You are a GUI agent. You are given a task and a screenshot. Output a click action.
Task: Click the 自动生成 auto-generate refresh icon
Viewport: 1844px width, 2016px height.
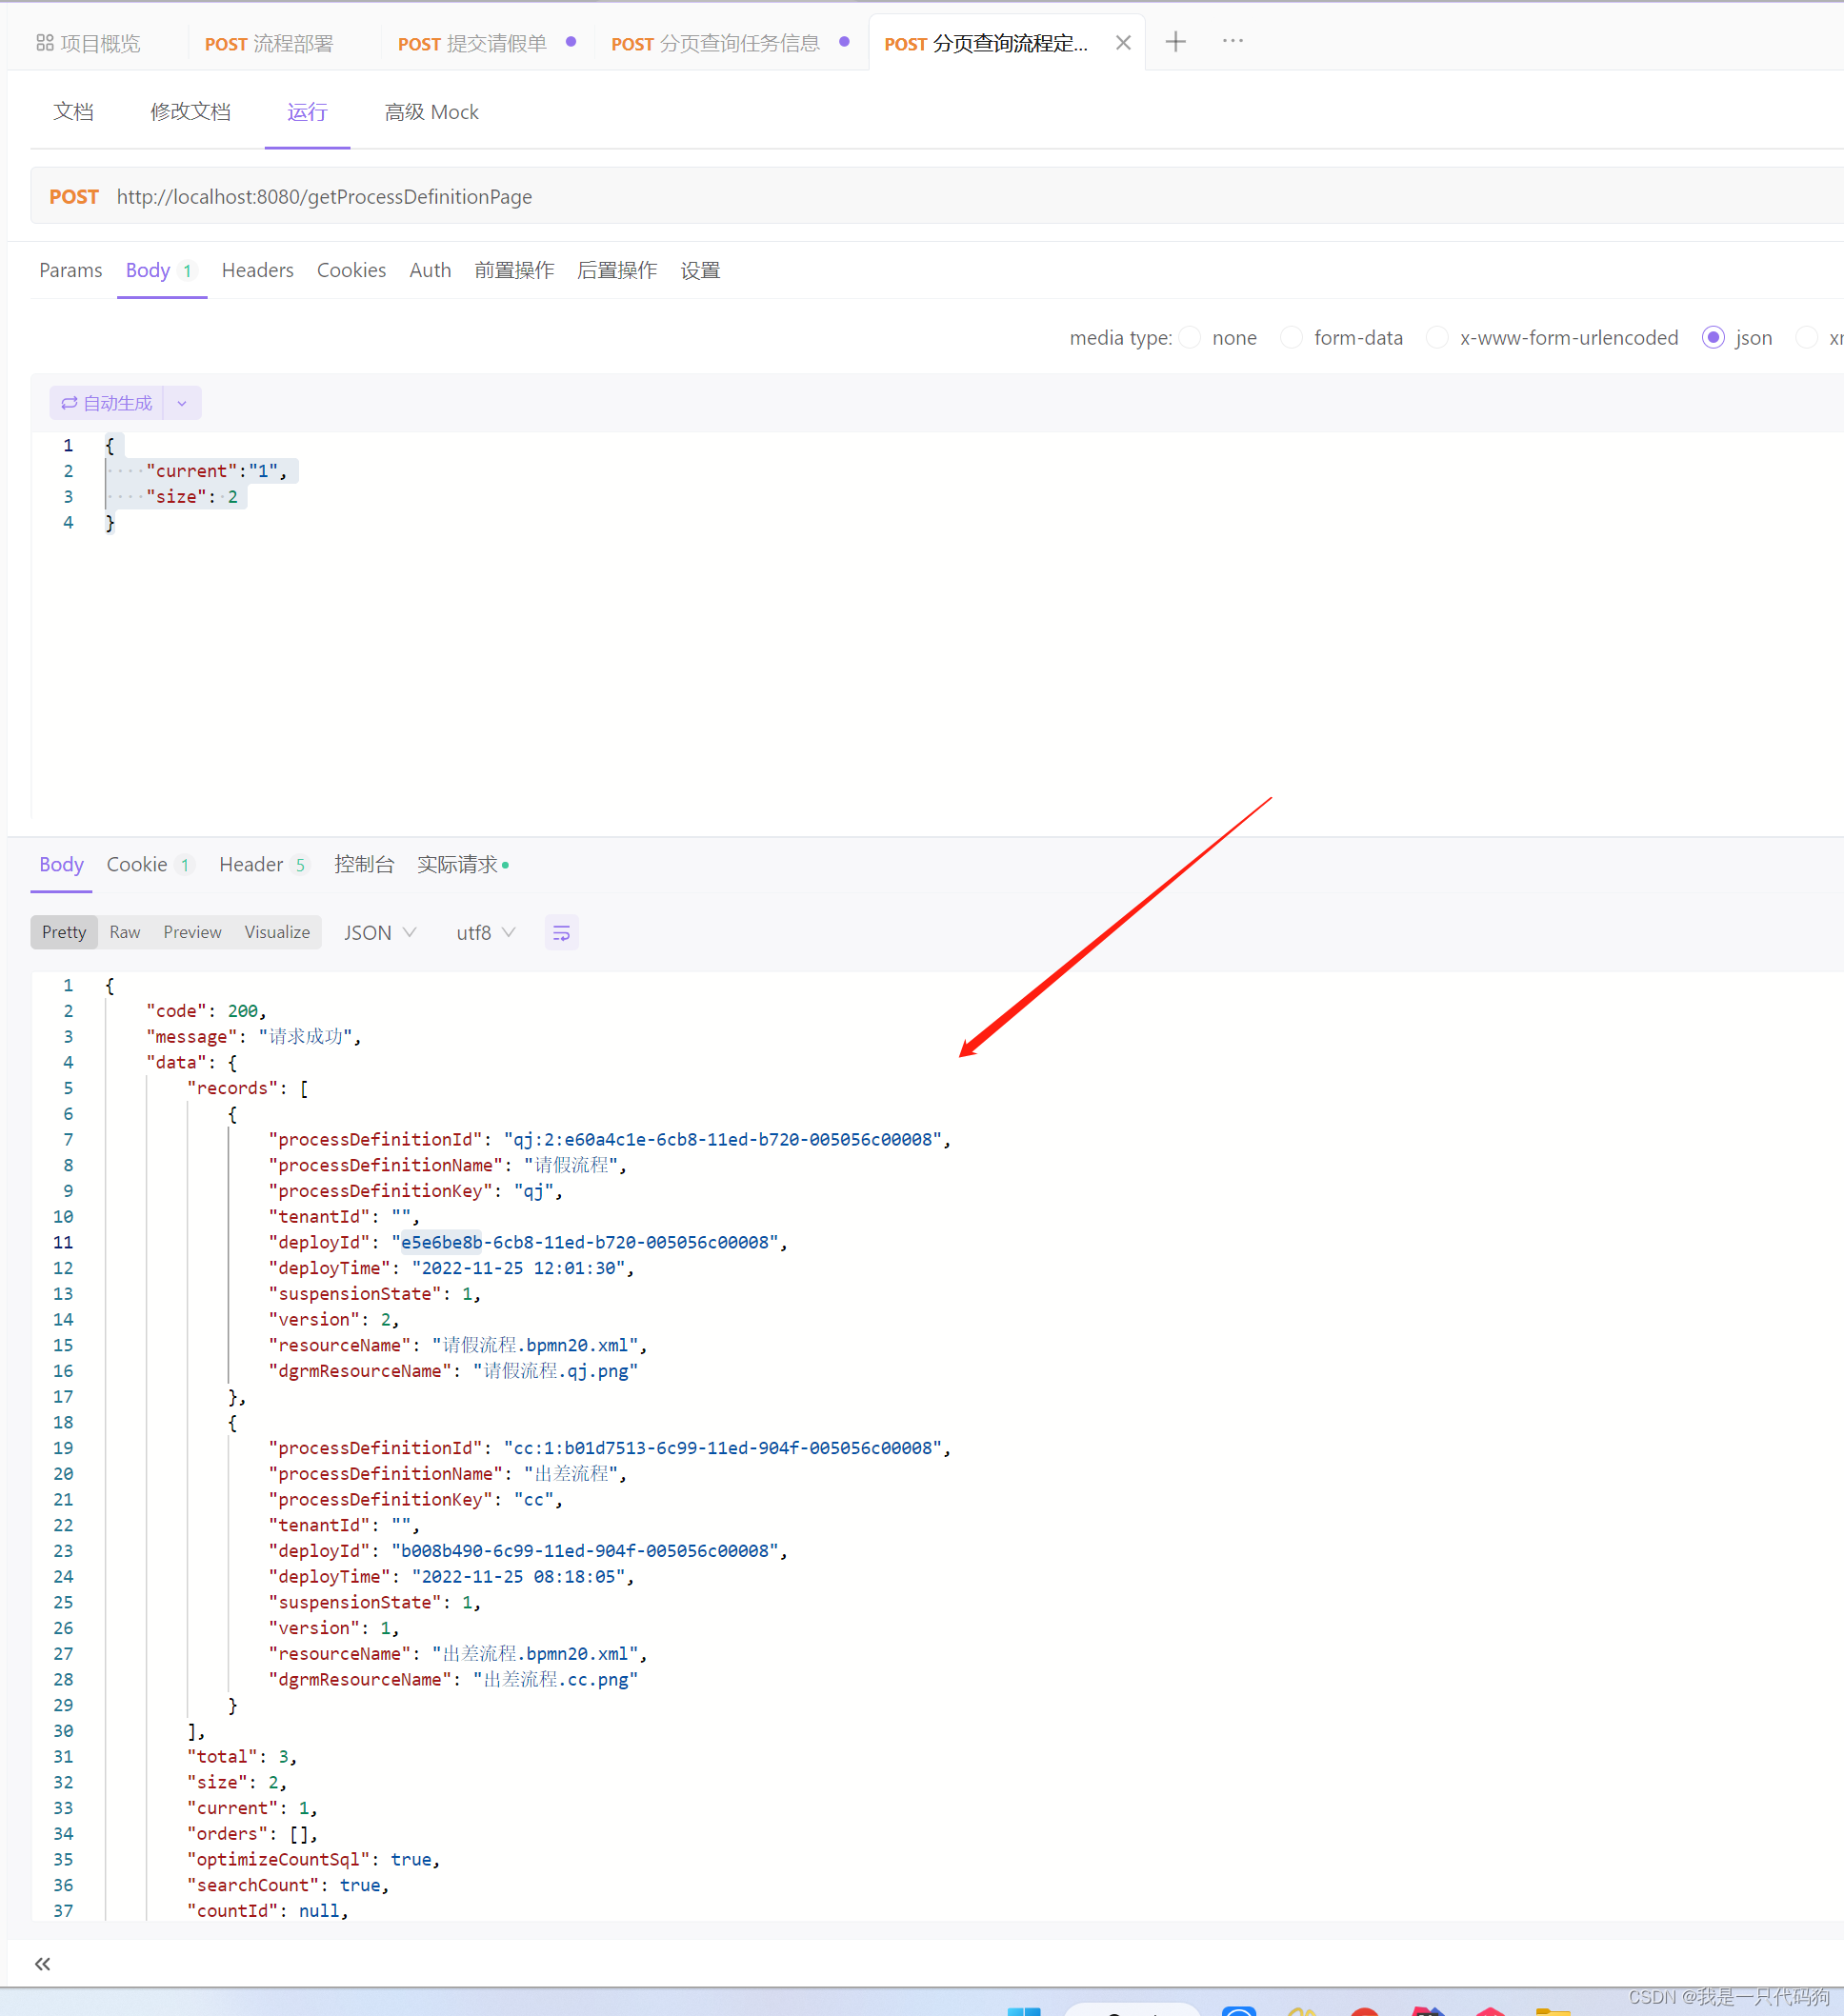pyautogui.click(x=69, y=403)
